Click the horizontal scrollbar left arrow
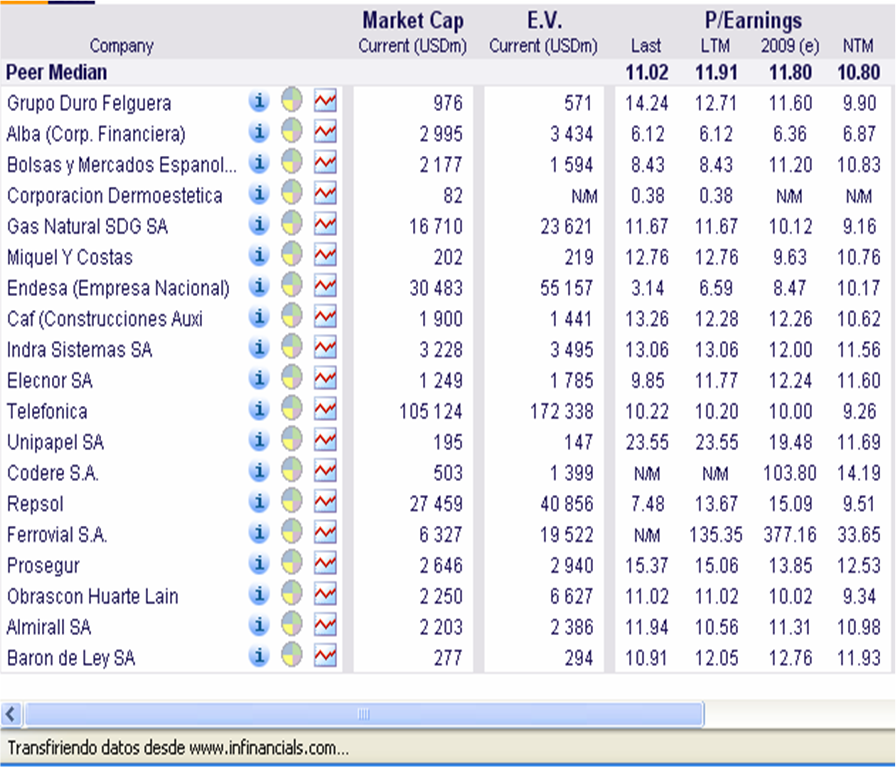Viewport: 896px width, 767px height. (x=12, y=714)
